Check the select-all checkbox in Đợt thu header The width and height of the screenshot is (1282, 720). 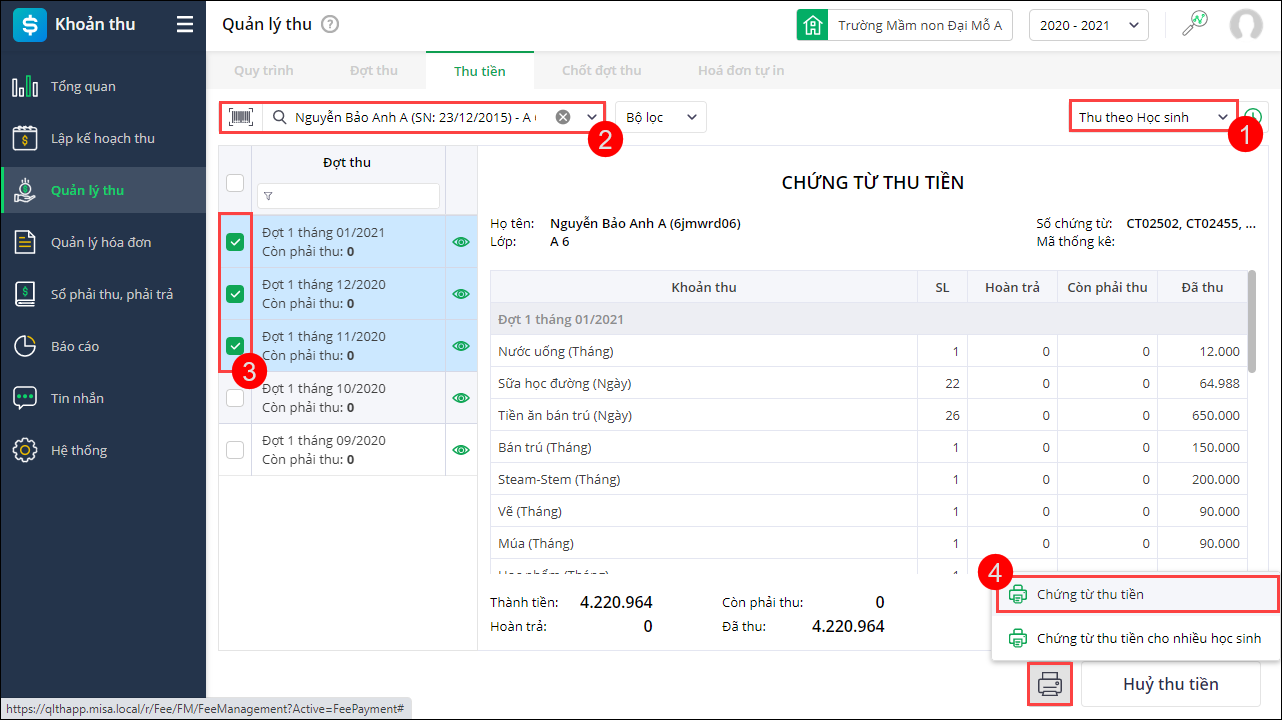[x=235, y=182]
